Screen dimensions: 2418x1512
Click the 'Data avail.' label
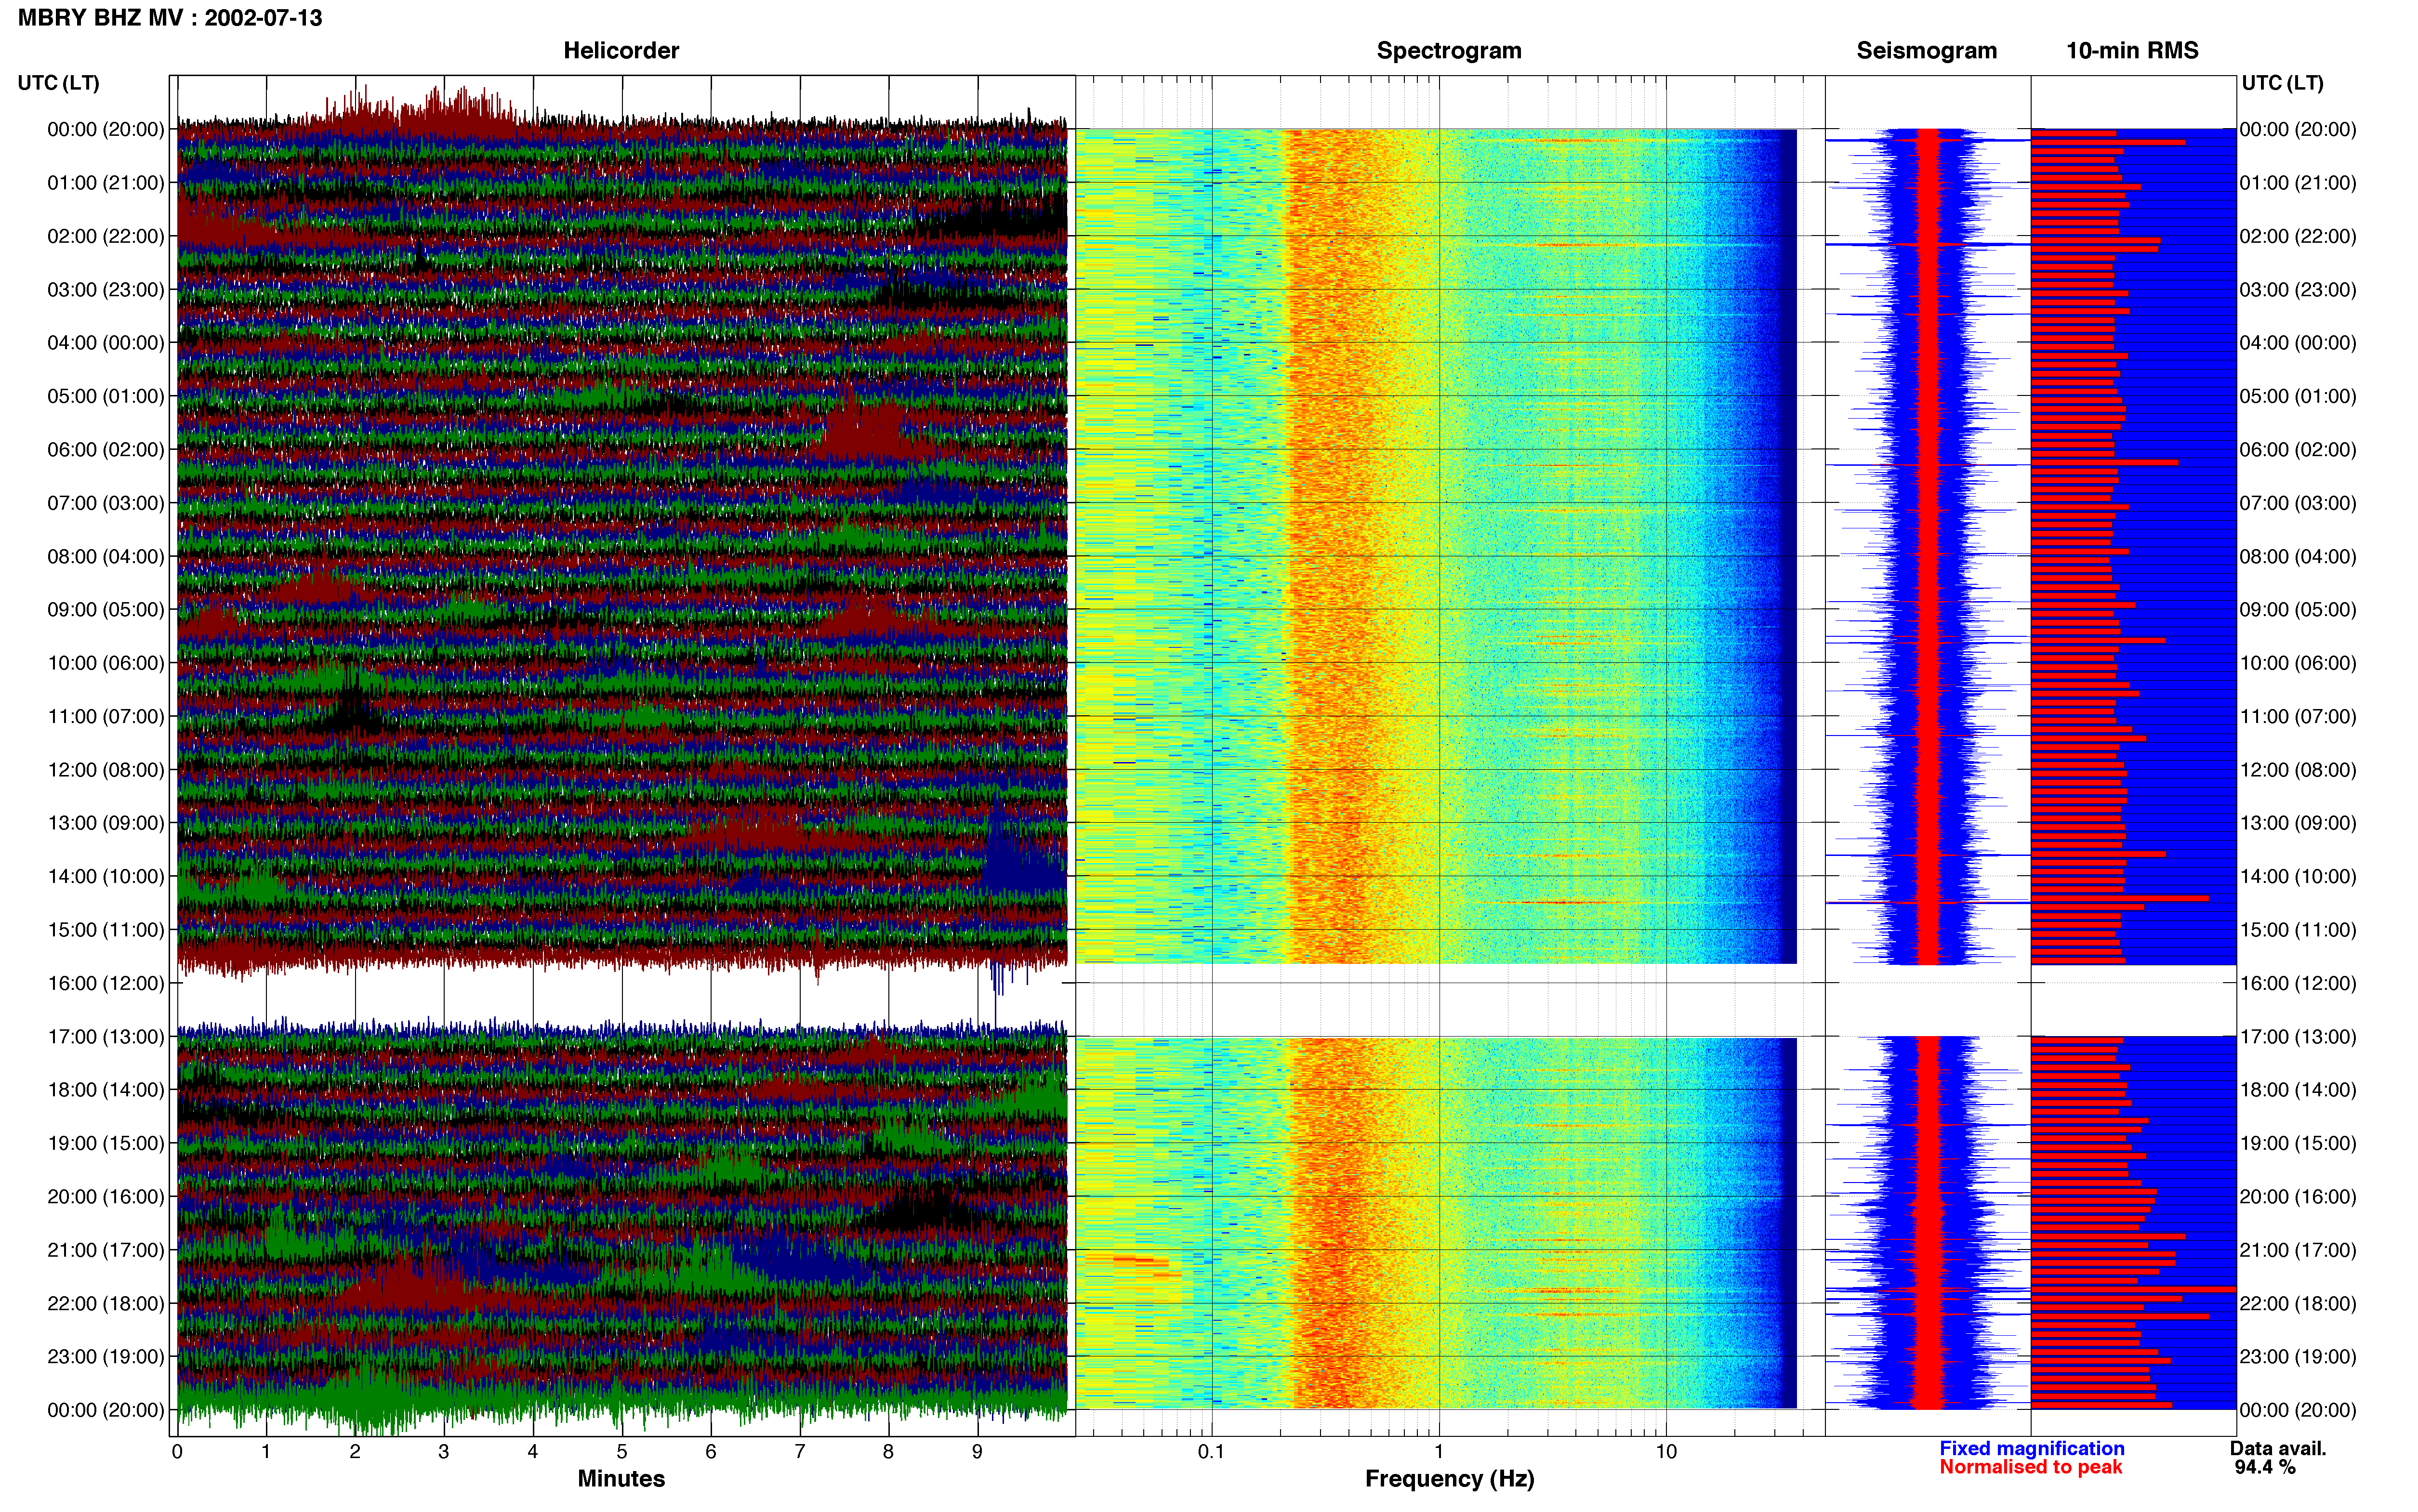click(2278, 1448)
